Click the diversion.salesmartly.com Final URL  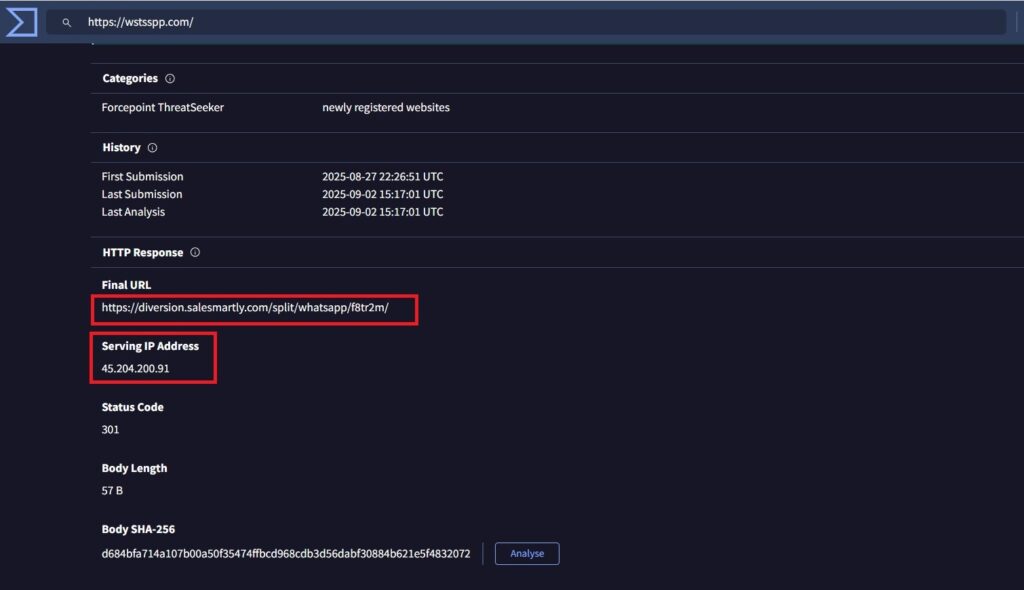[x=244, y=308]
